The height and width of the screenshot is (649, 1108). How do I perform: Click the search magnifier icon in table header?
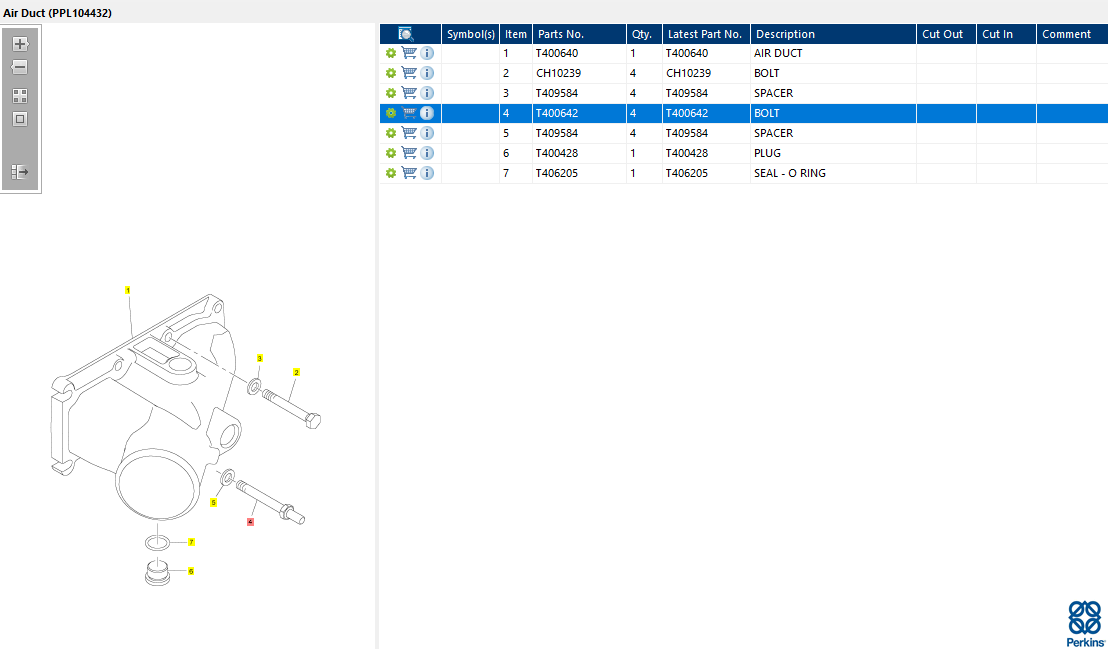click(x=406, y=34)
